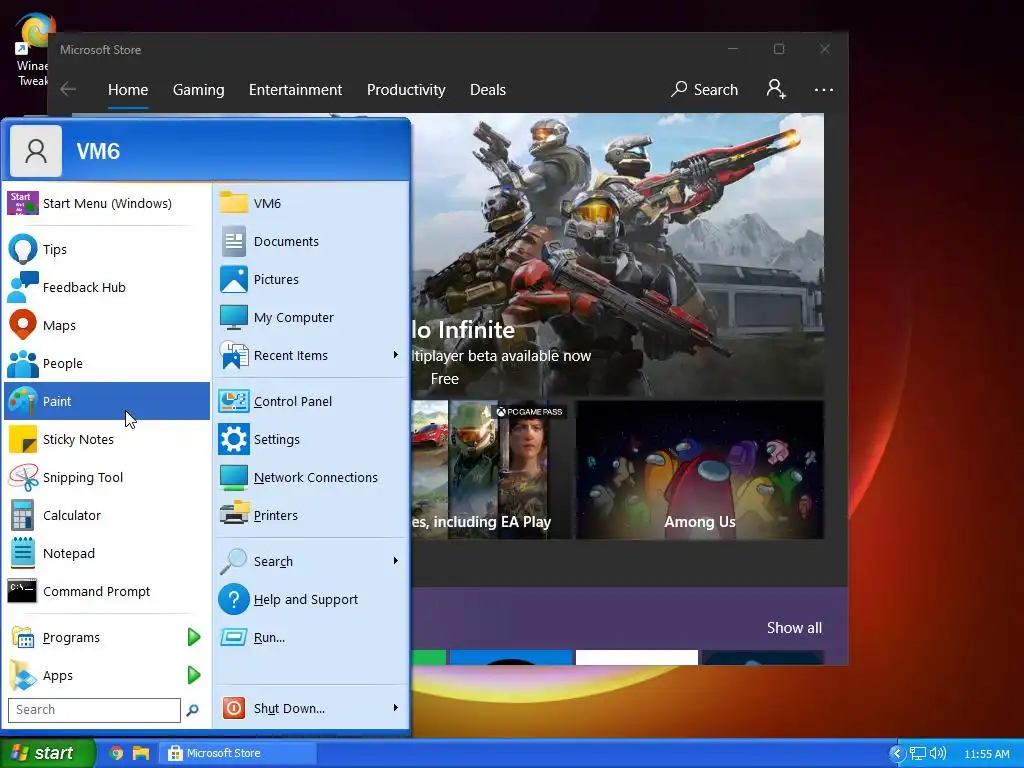Image resolution: width=1024 pixels, height=768 pixels.
Task: Open Sticky Notes
Action: (106, 440)
